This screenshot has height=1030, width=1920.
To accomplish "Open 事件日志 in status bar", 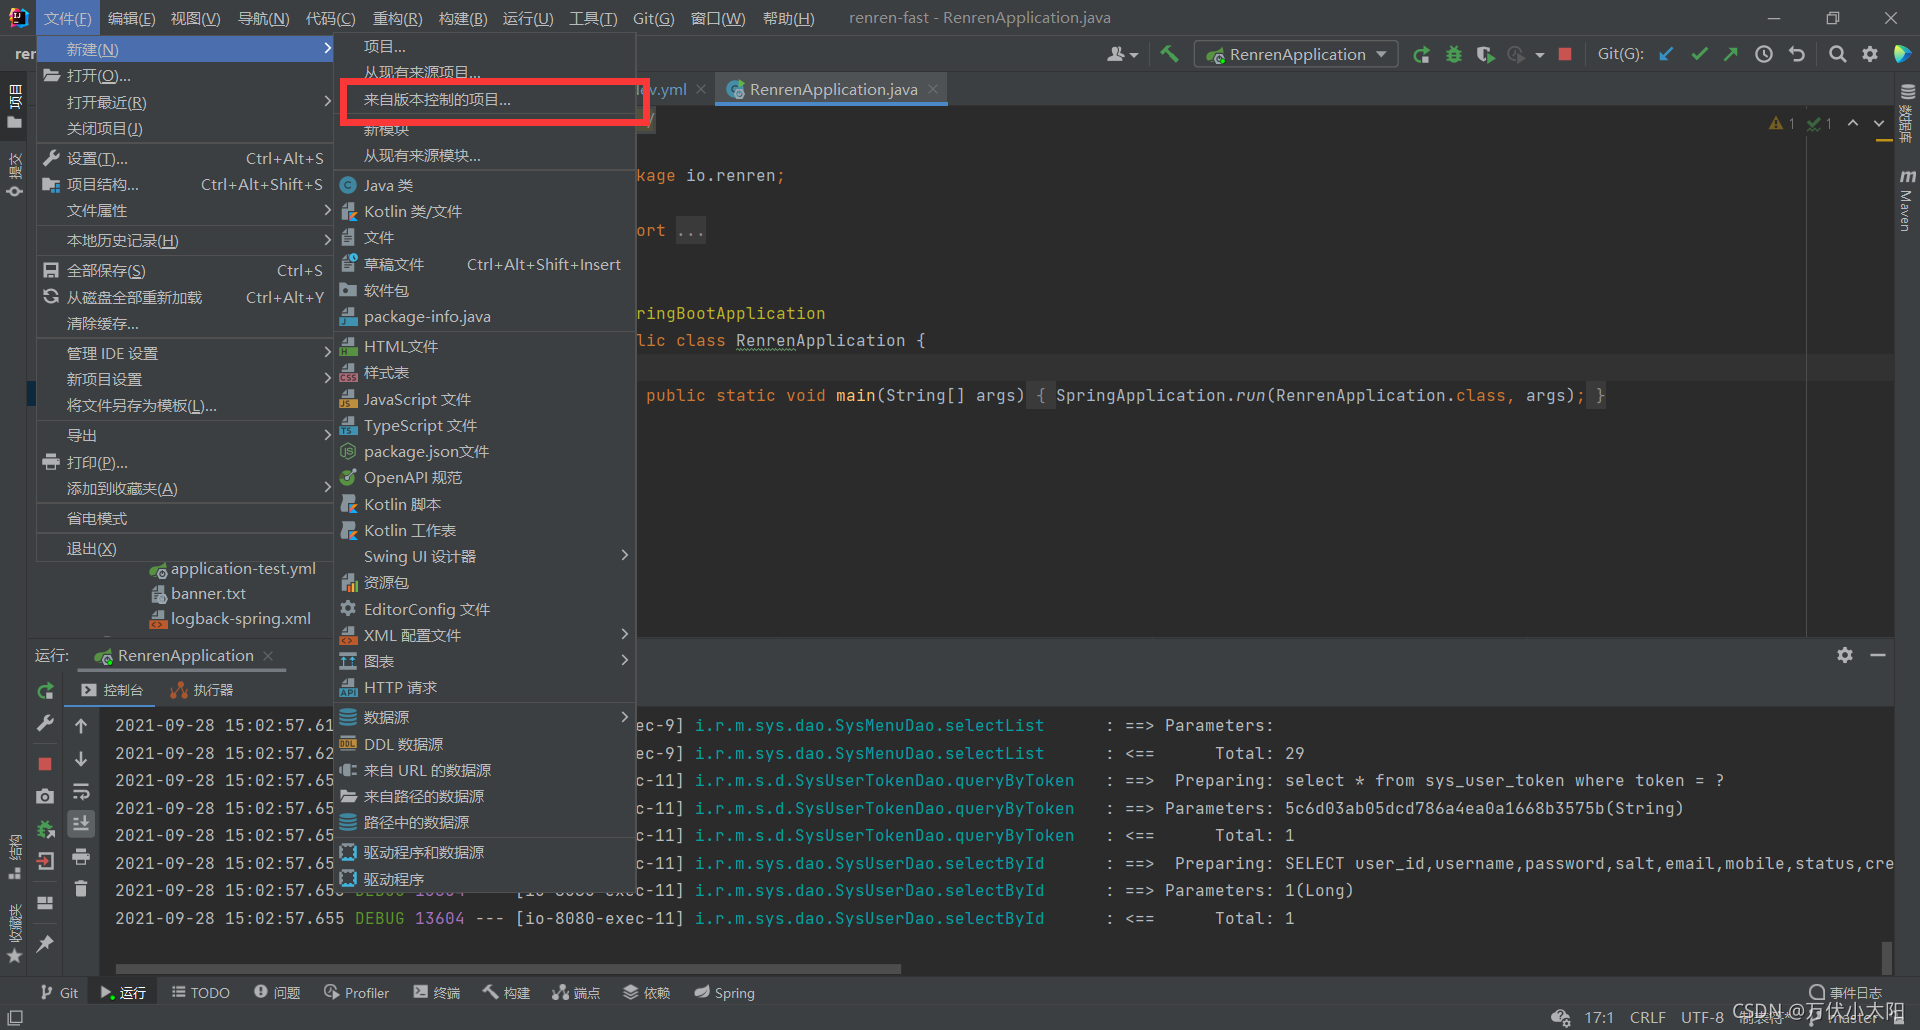I will [x=1846, y=992].
